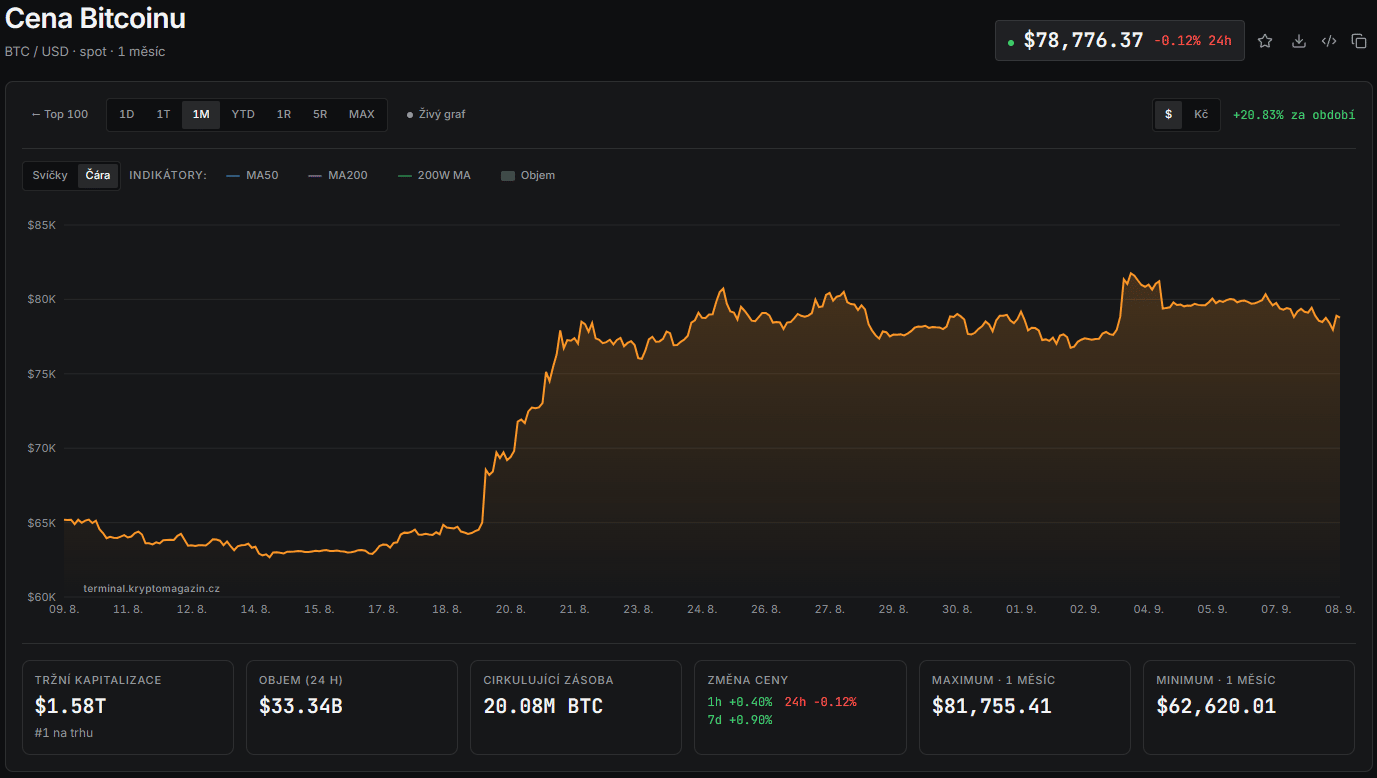Switch chart to 5R range
The width and height of the screenshot is (1377, 778).
pyautogui.click(x=320, y=114)
